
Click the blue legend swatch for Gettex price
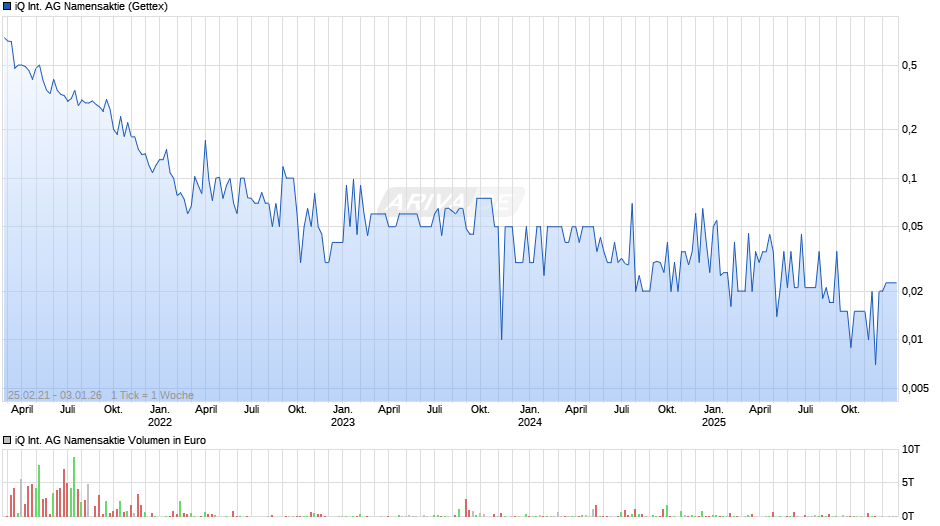point(7,7)
